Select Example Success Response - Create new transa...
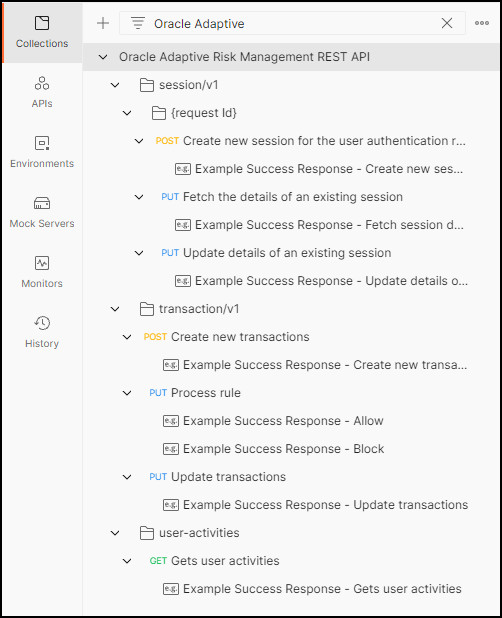 click(x=325, y=365)
